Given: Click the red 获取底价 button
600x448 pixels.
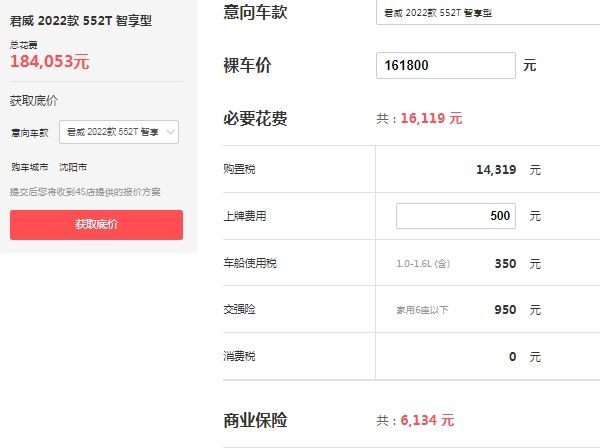Looking at the screenshot, I should 96,224.
